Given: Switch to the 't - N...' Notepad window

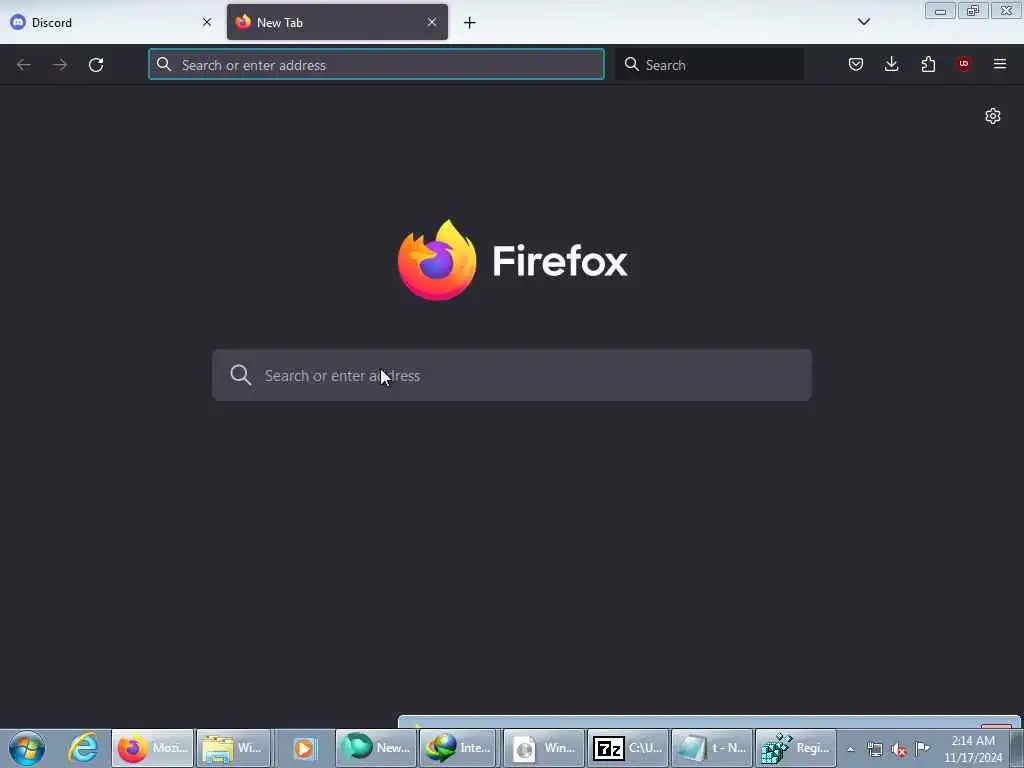Looking at the screenshot, I should coord(712,748).
